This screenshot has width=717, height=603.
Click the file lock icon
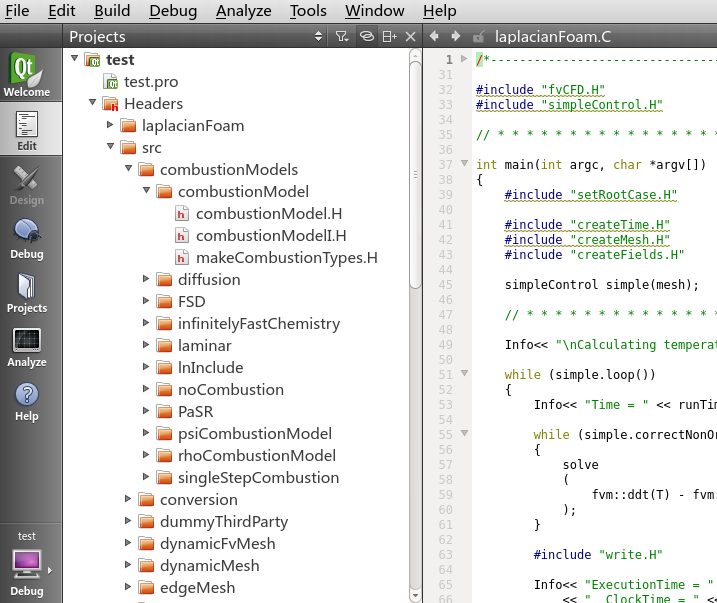479,37
